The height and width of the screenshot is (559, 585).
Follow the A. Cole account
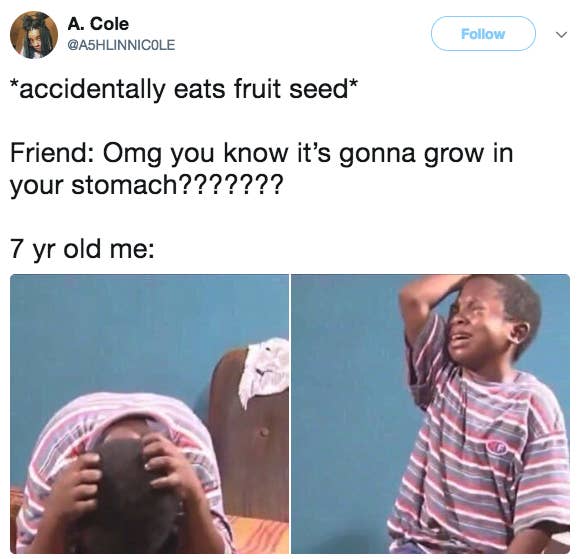point(483,34)
